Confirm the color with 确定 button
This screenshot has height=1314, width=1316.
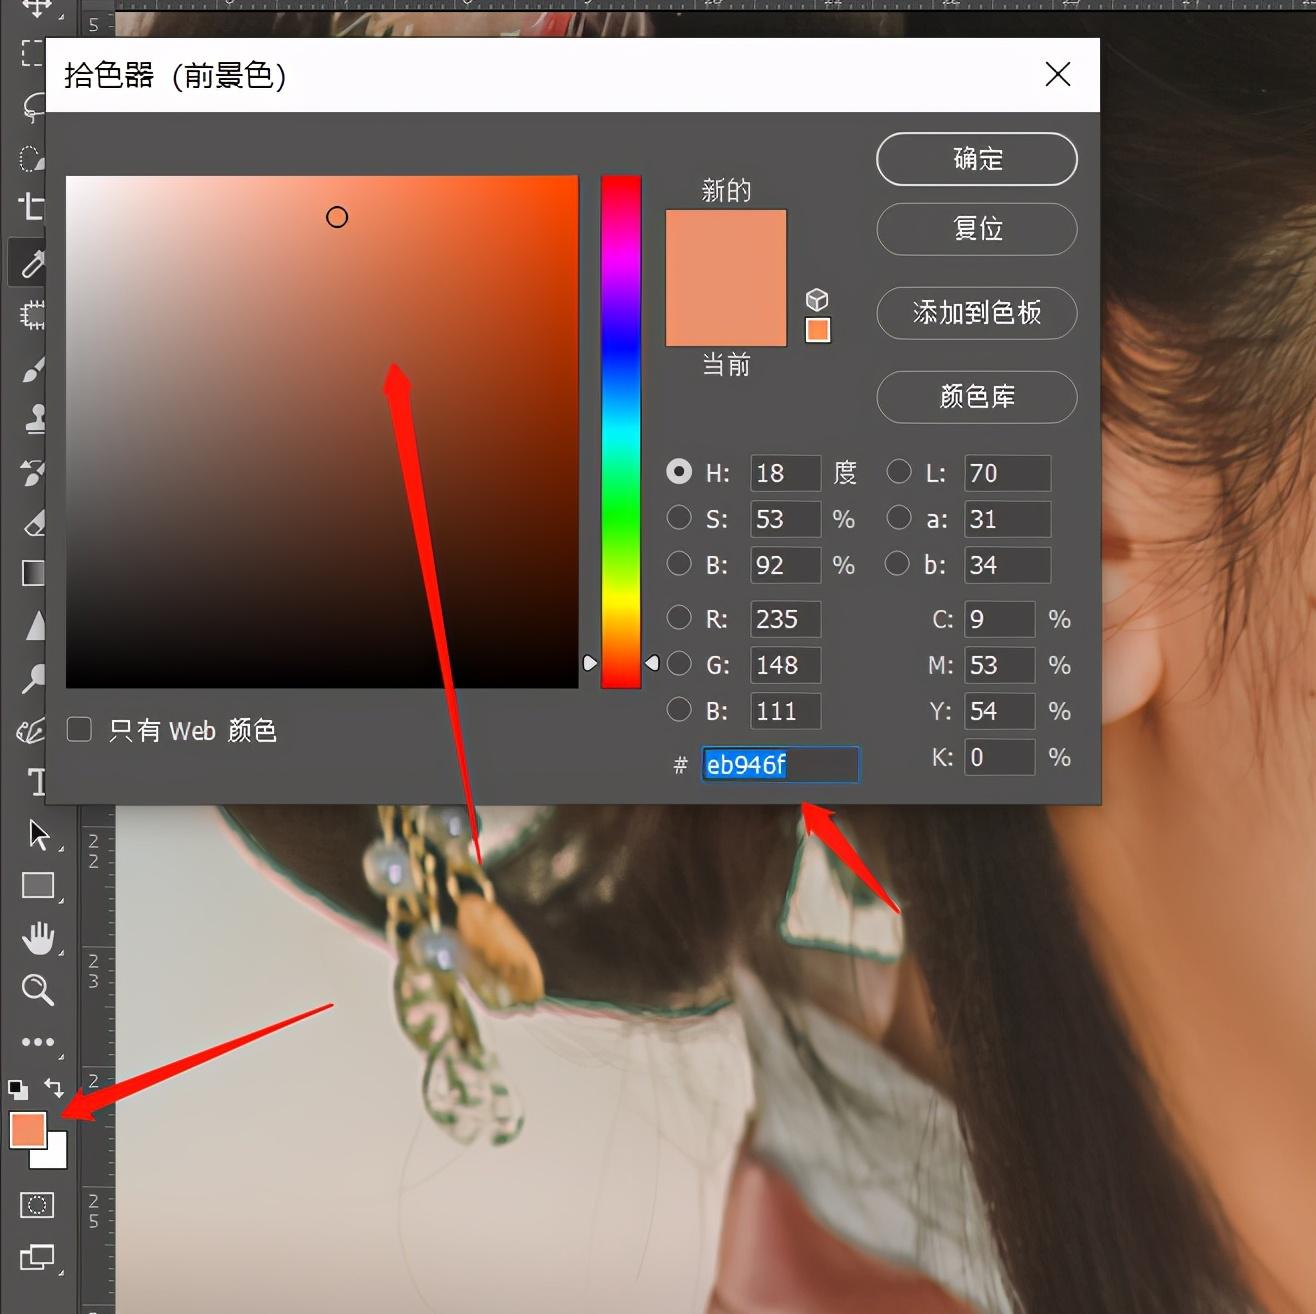coord(976,159)
